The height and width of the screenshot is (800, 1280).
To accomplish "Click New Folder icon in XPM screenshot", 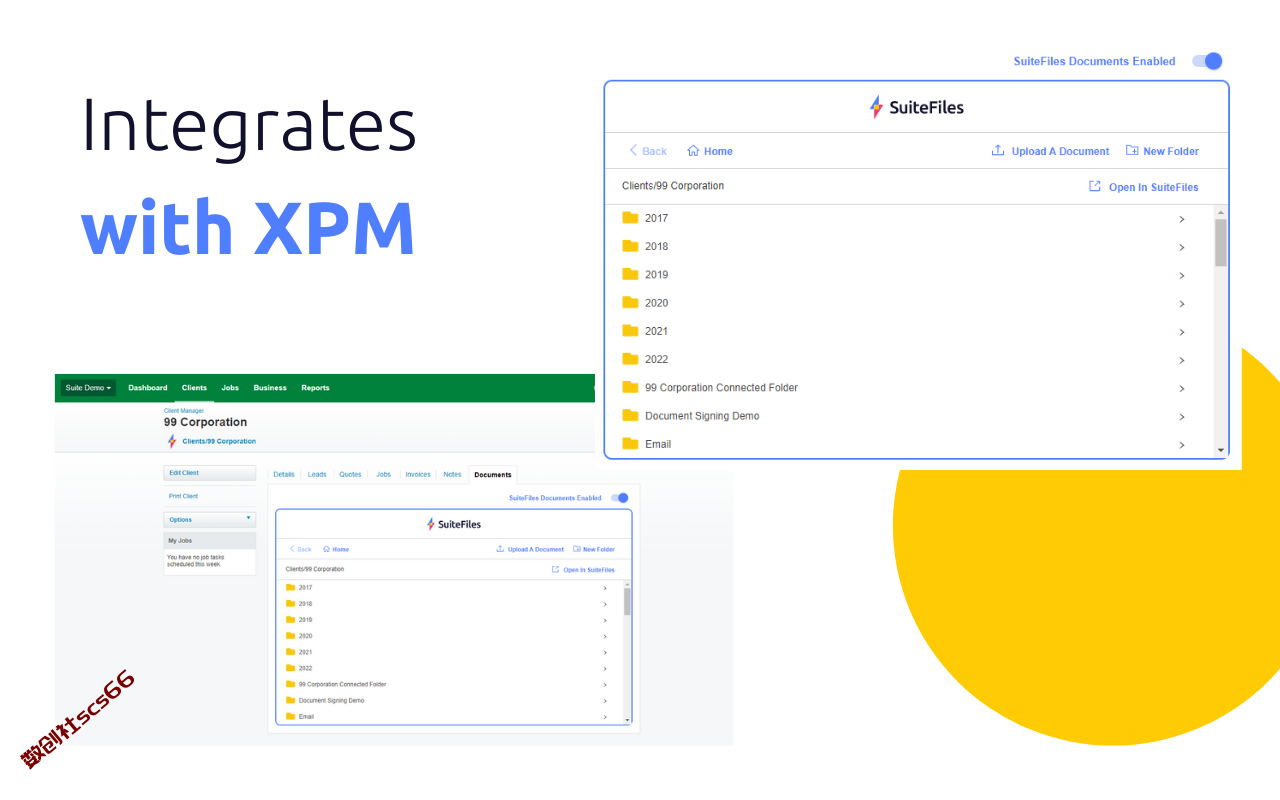I will [576, 549].
